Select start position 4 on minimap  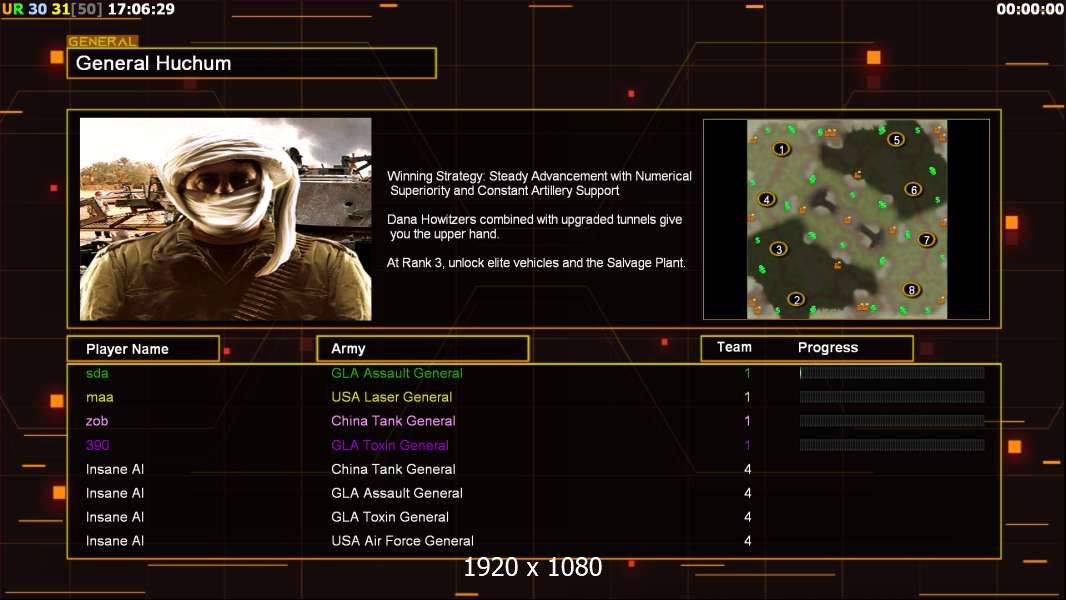(x=767, y=199)
